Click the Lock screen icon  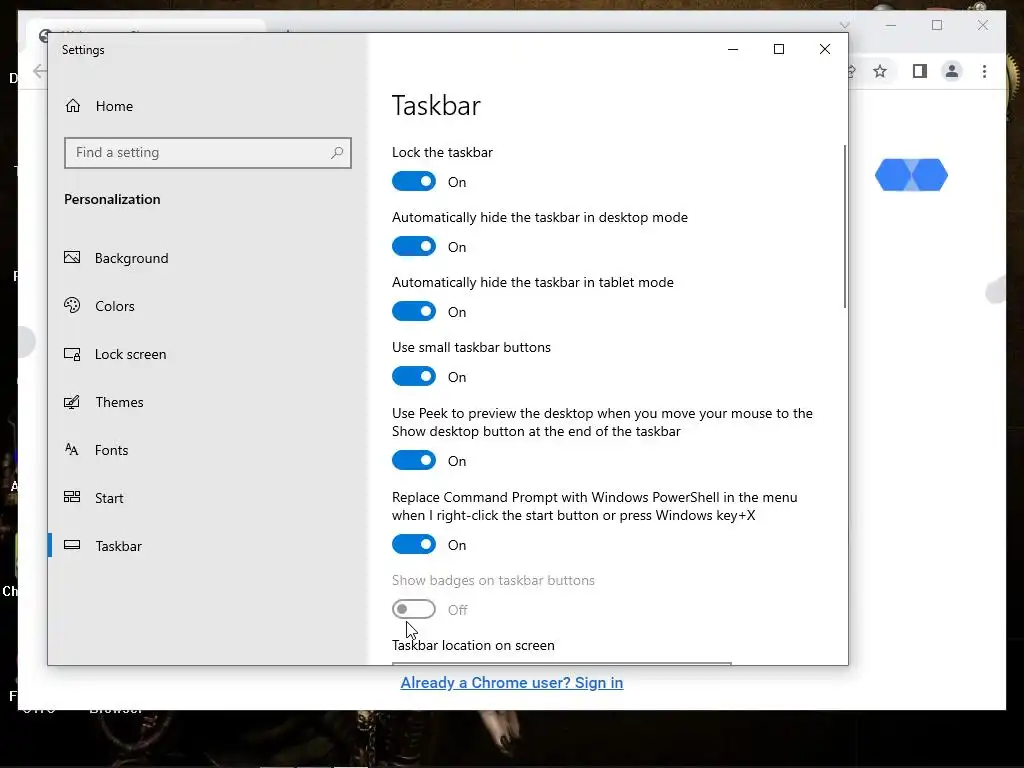coord(72,354)
